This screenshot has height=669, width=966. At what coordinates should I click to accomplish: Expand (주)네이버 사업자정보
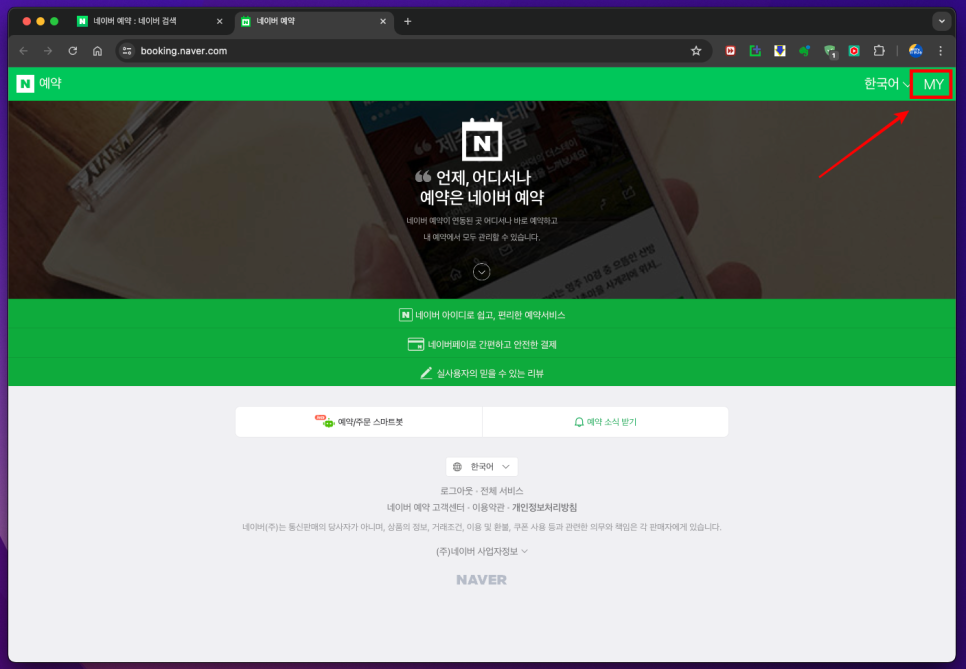pos(482,551)
